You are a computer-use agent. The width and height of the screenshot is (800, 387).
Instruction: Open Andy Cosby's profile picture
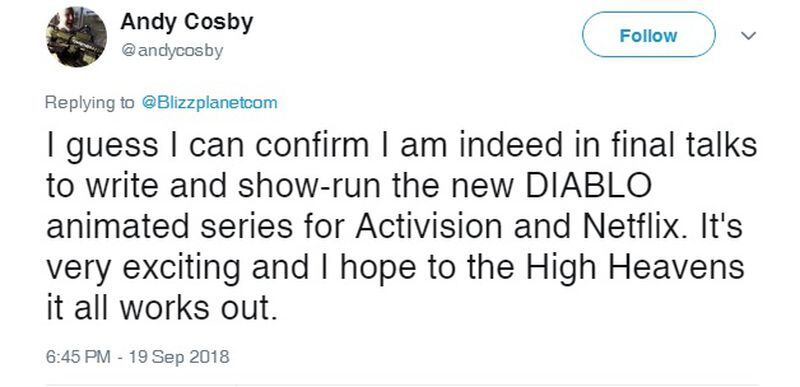77,37
